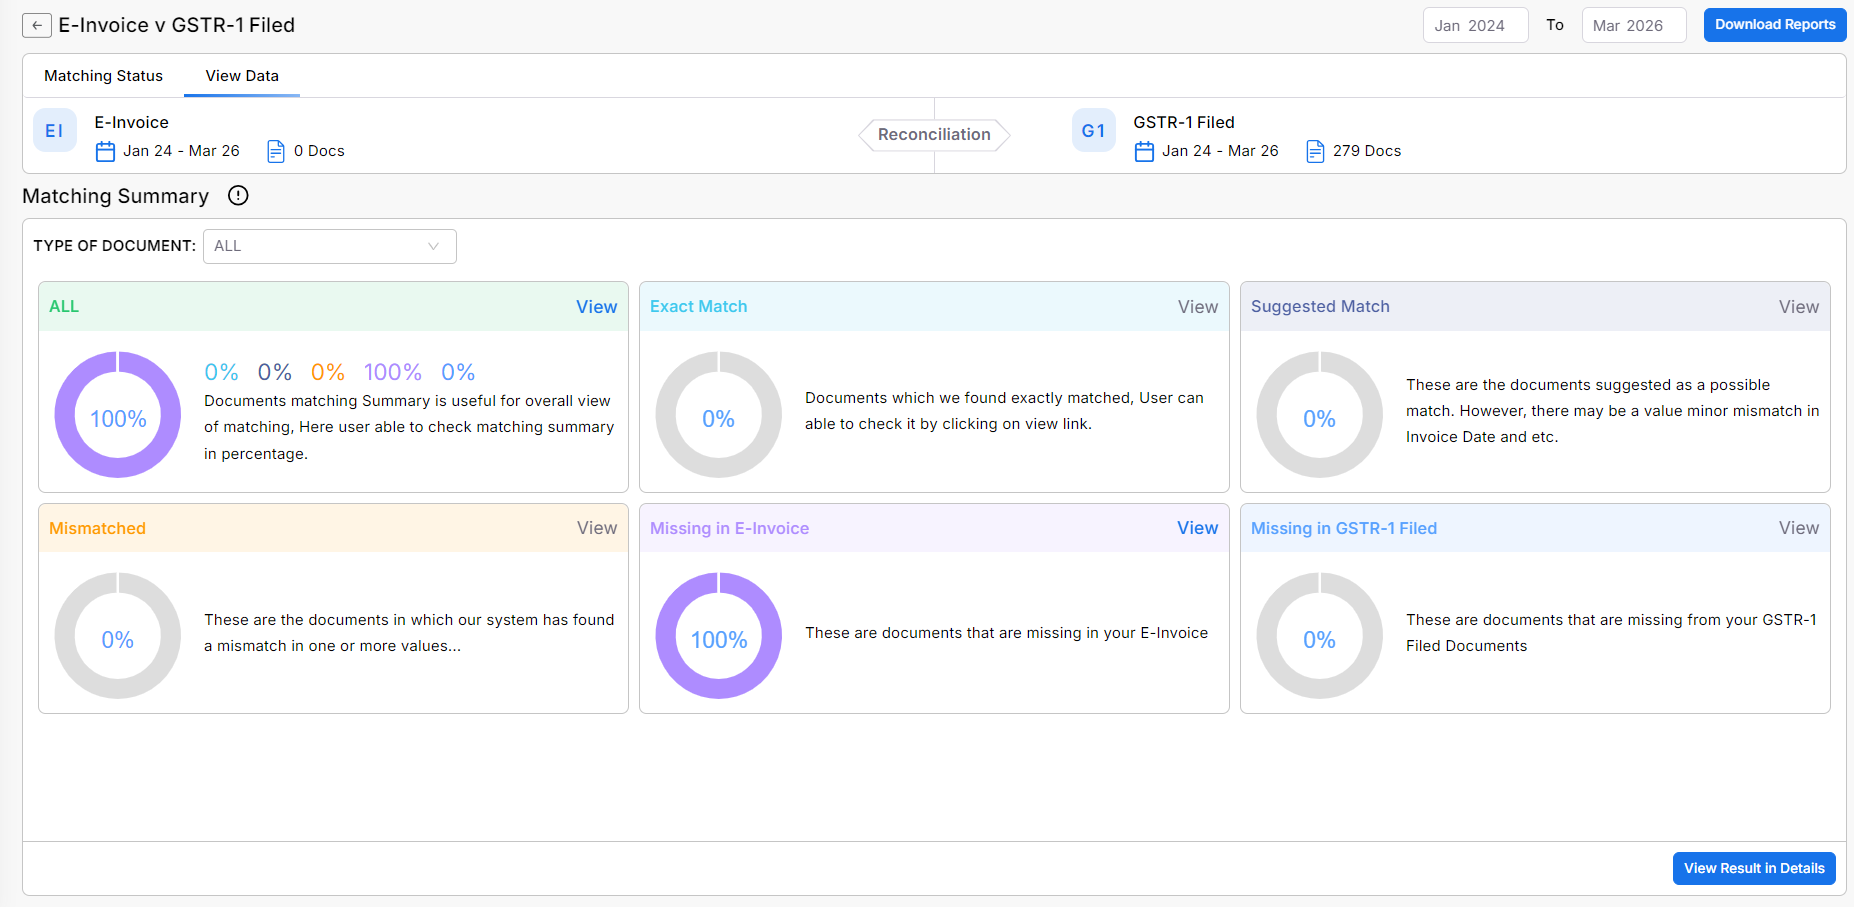Image resolution: width=1854 pixels, height=907 pixels.
Task: Click the ALL card 100% donut chart
Action: (118, 415)
